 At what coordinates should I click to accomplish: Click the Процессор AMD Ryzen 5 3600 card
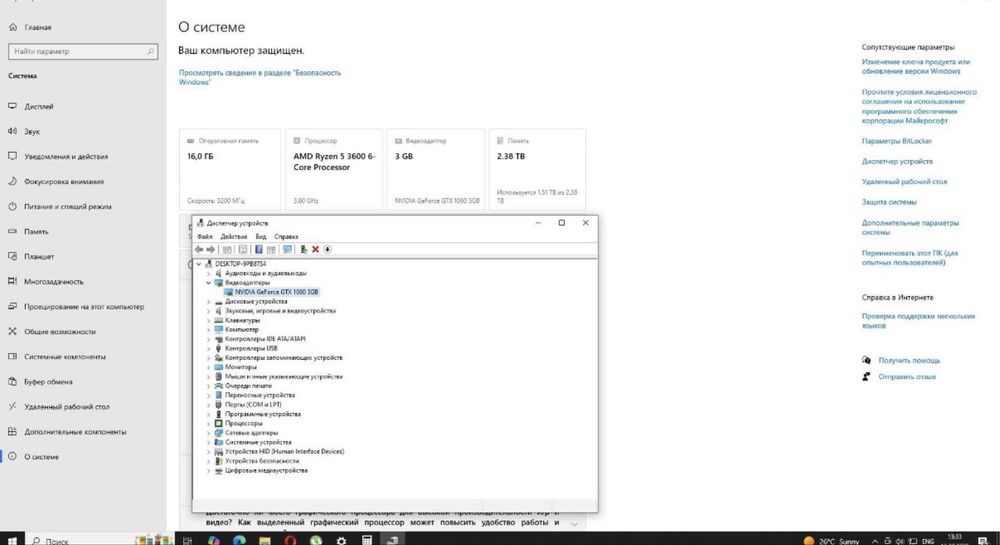point(334,170)
